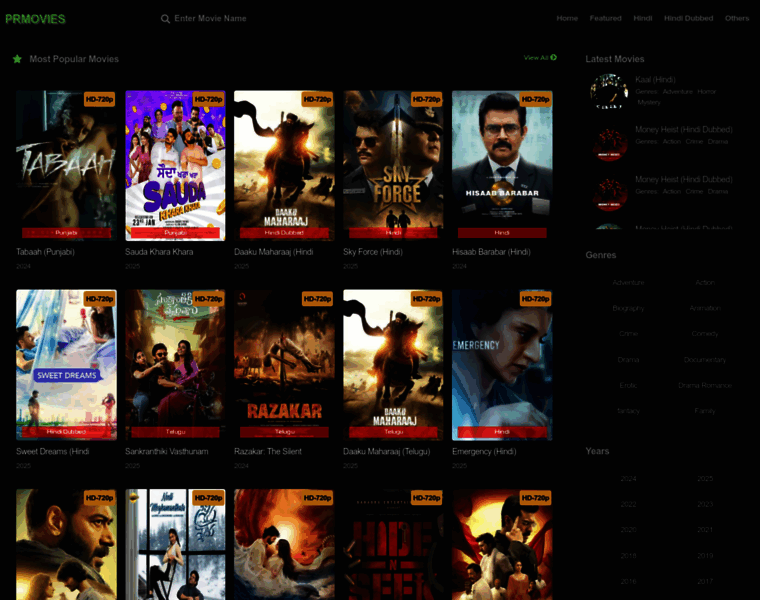Open the Hisaab Barabar movie poster
The height and width of the screenshot is (600, 760).
502,165
